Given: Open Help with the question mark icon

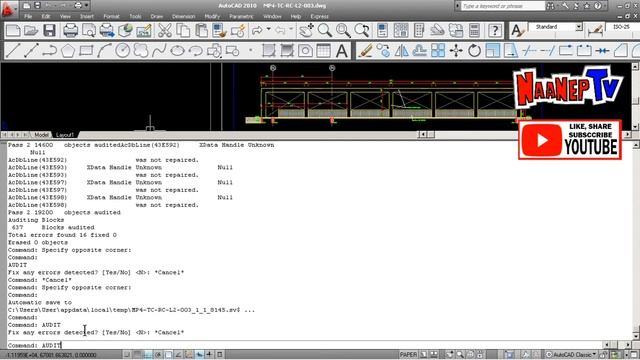Looking at the screenshot, I should coord(495,31).
